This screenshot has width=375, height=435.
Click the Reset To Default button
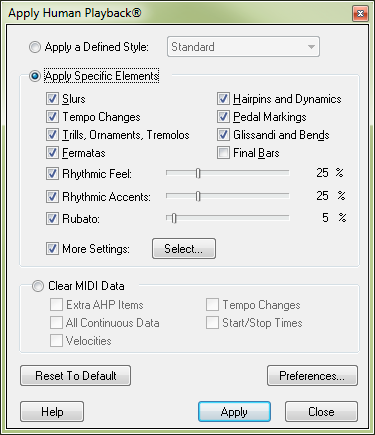coord(76,376)
